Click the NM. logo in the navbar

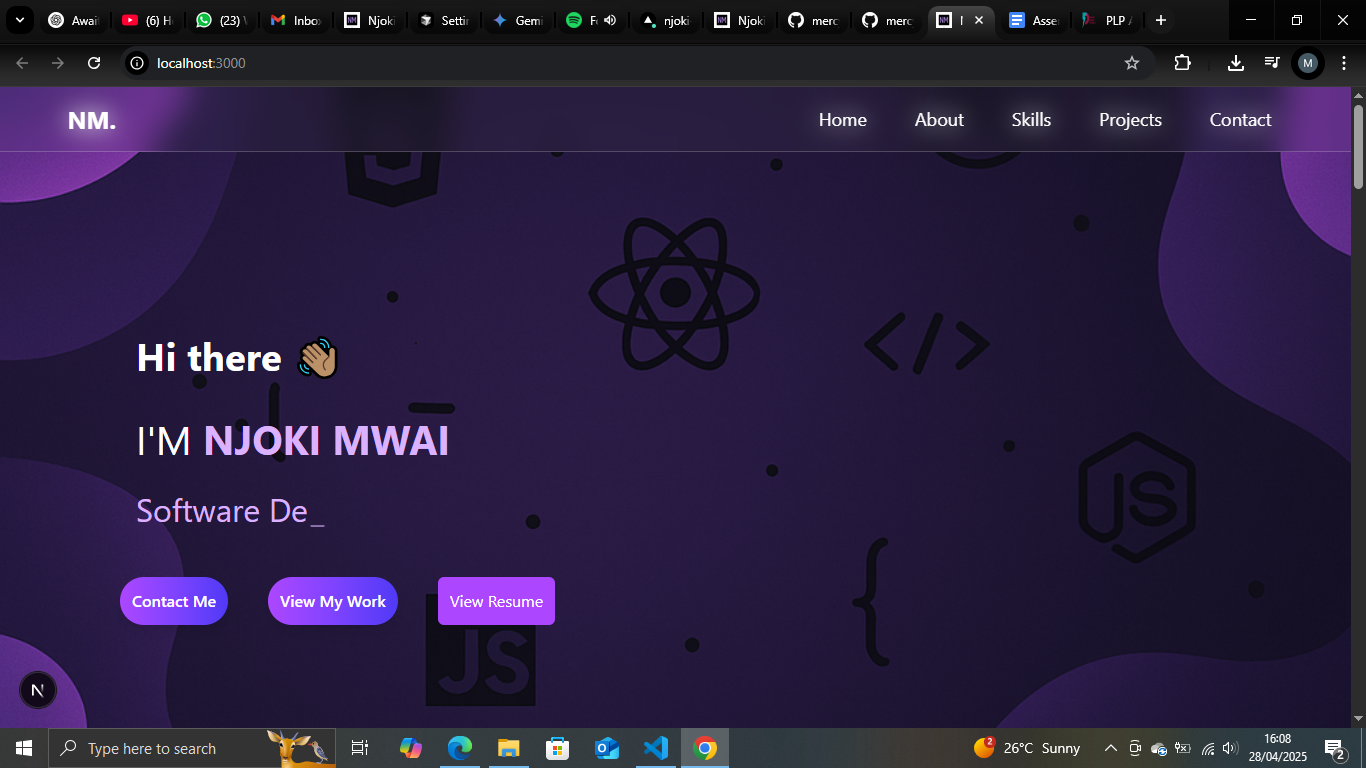click(92, 121)
